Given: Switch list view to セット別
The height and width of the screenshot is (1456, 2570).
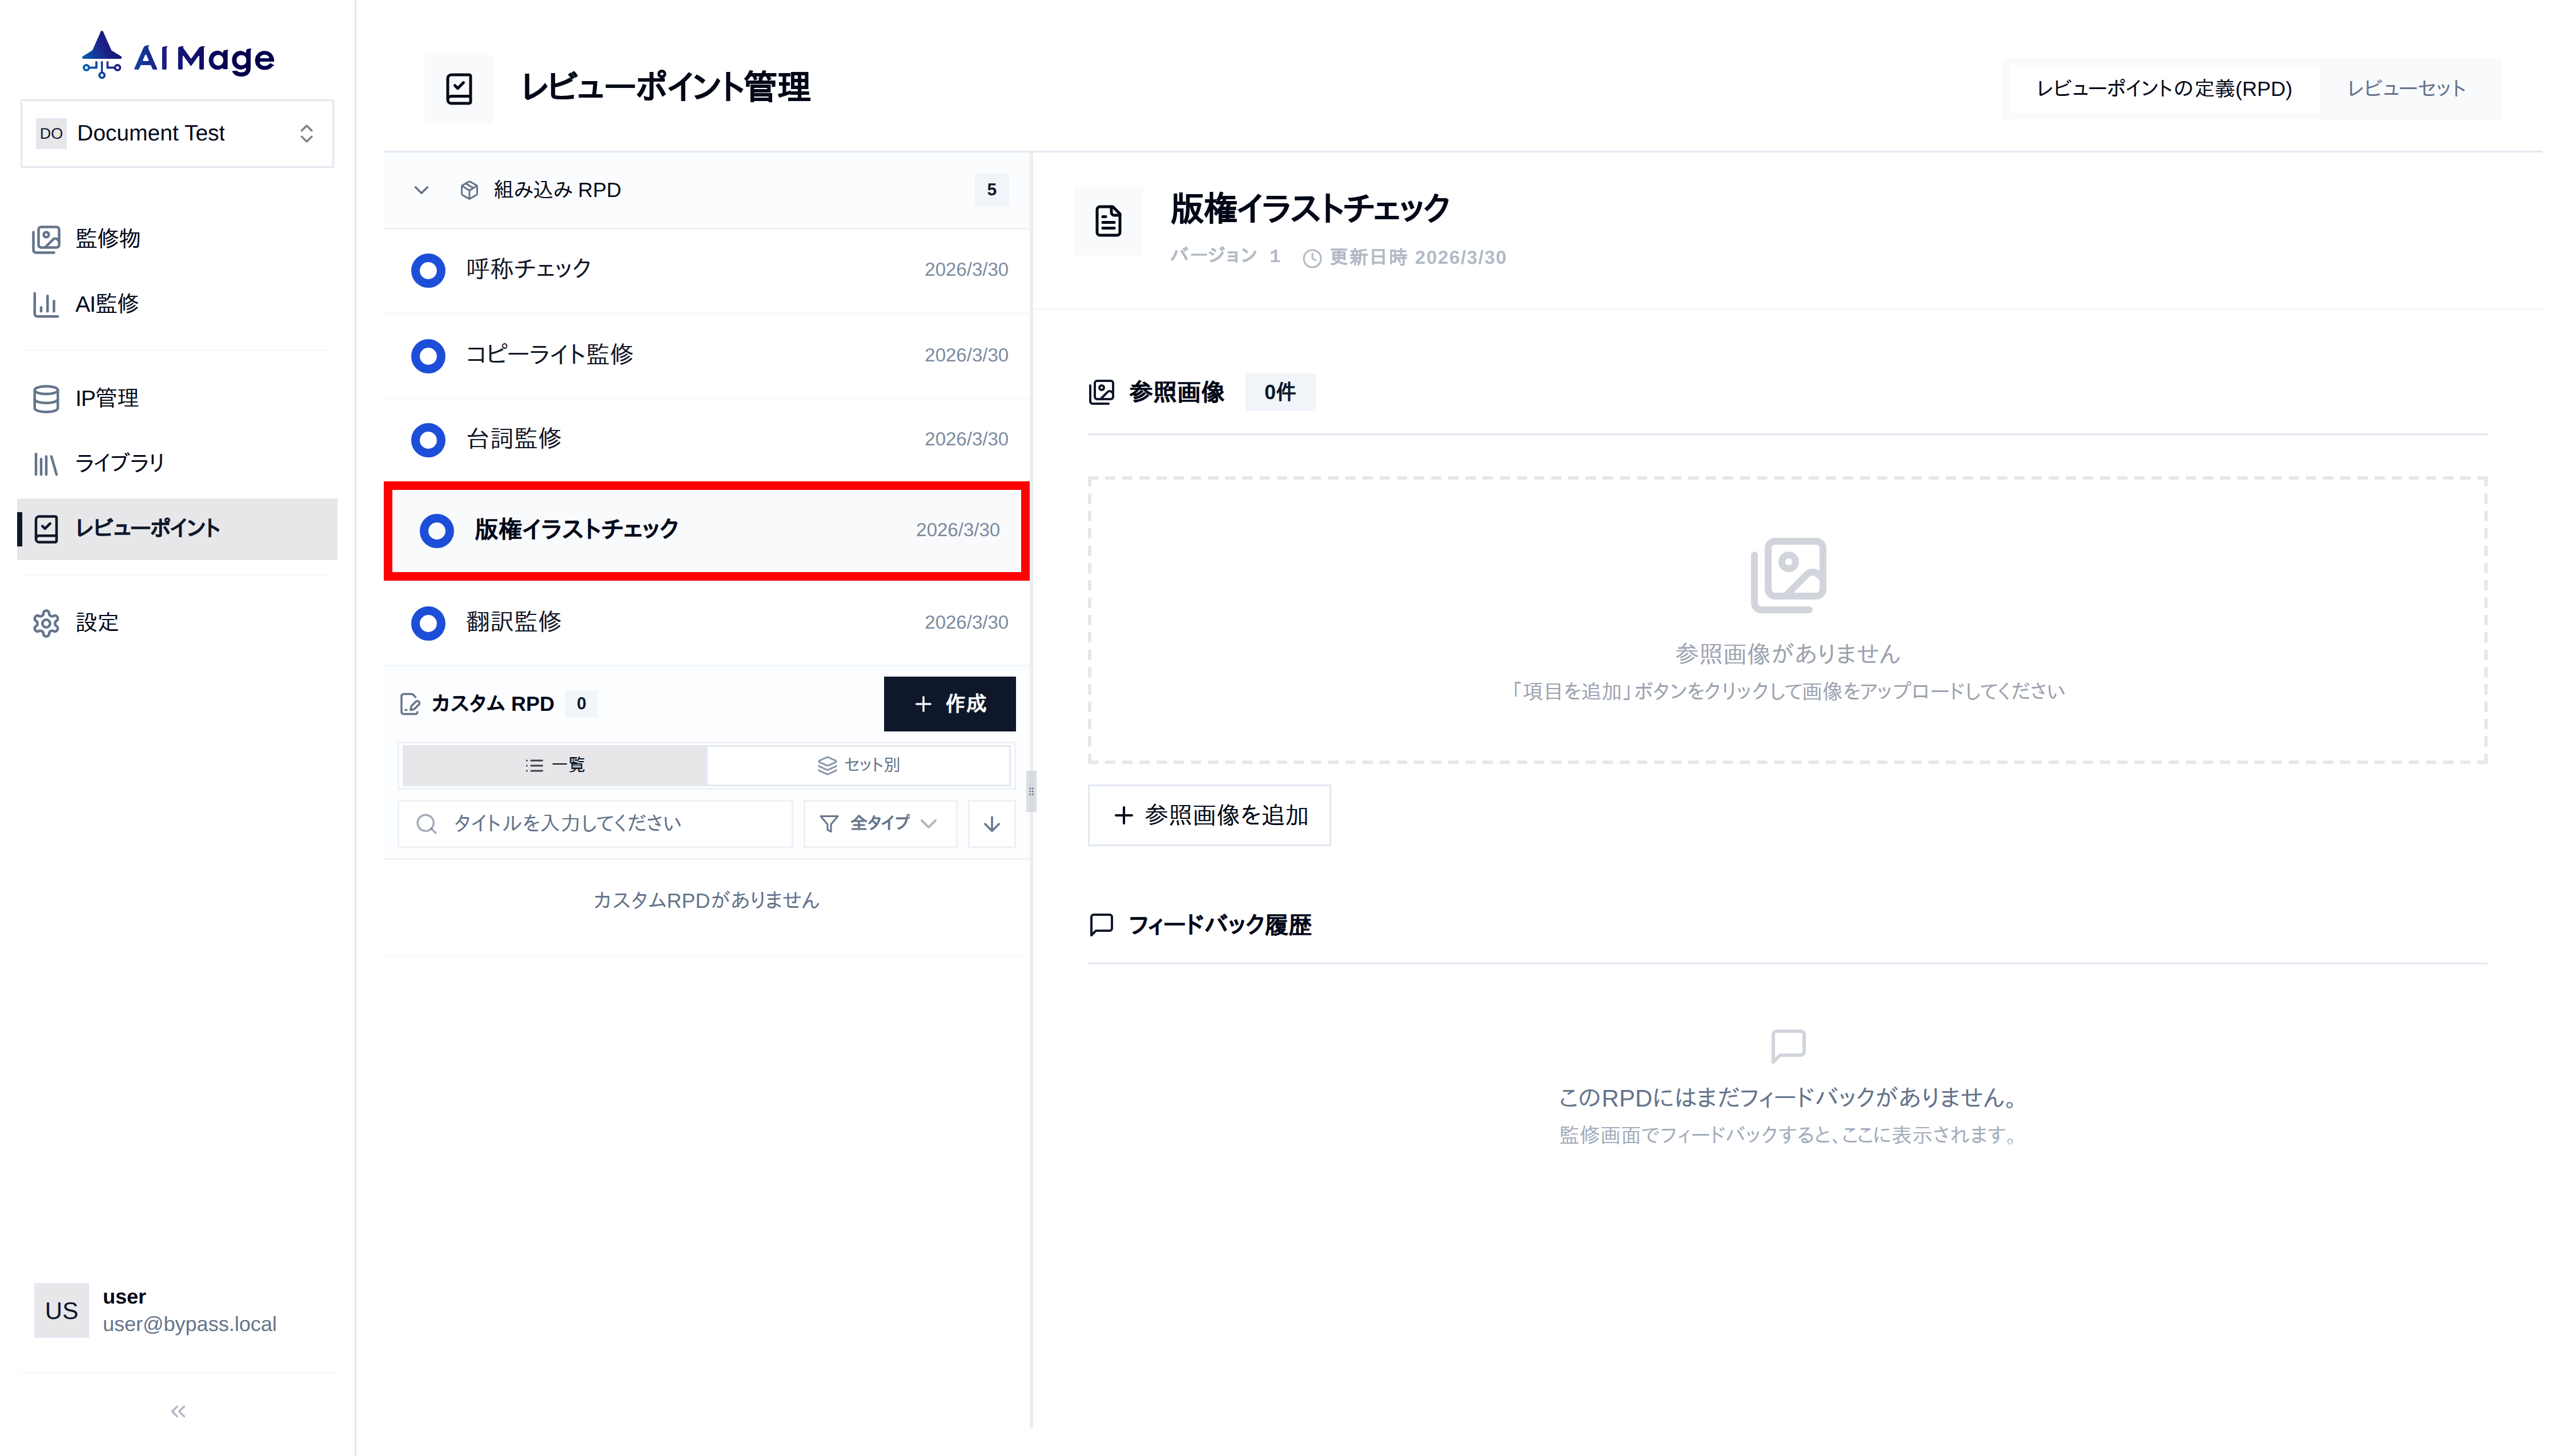Looking at the screenshot, I should [x=859, y=765].
